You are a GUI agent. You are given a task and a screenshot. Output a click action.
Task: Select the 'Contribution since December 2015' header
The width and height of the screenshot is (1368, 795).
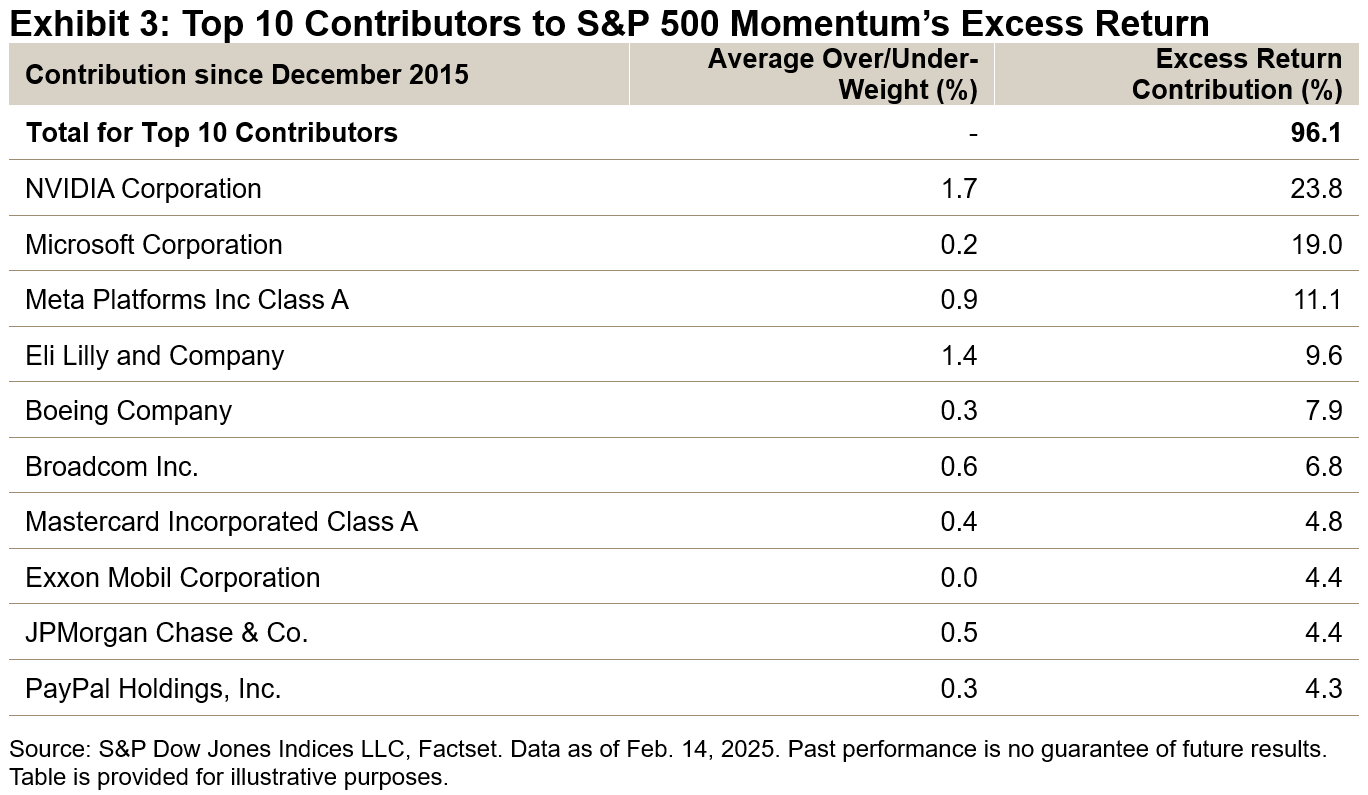[247, 74]
